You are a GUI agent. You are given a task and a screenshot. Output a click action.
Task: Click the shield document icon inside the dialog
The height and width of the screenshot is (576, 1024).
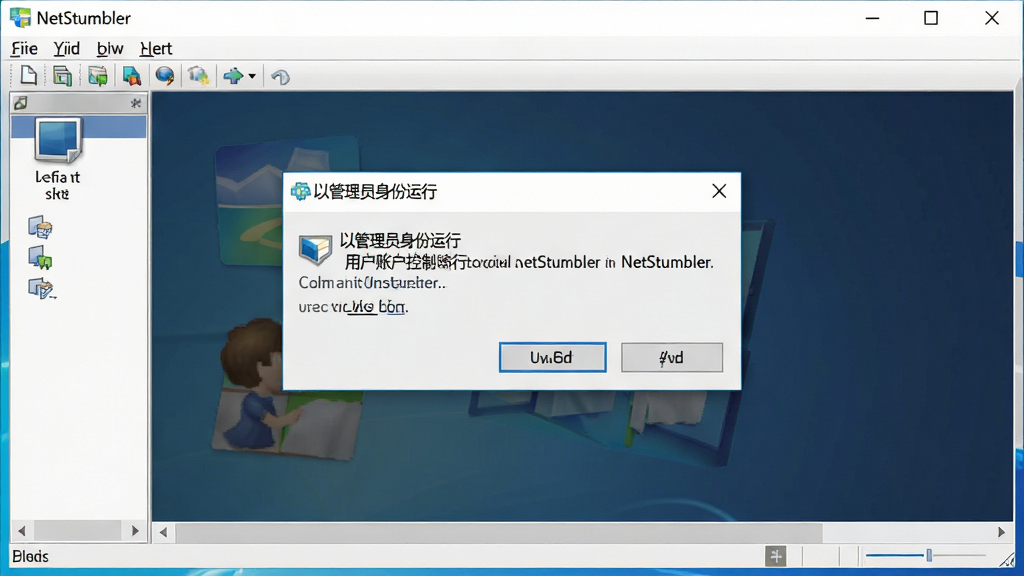point(315,249)
